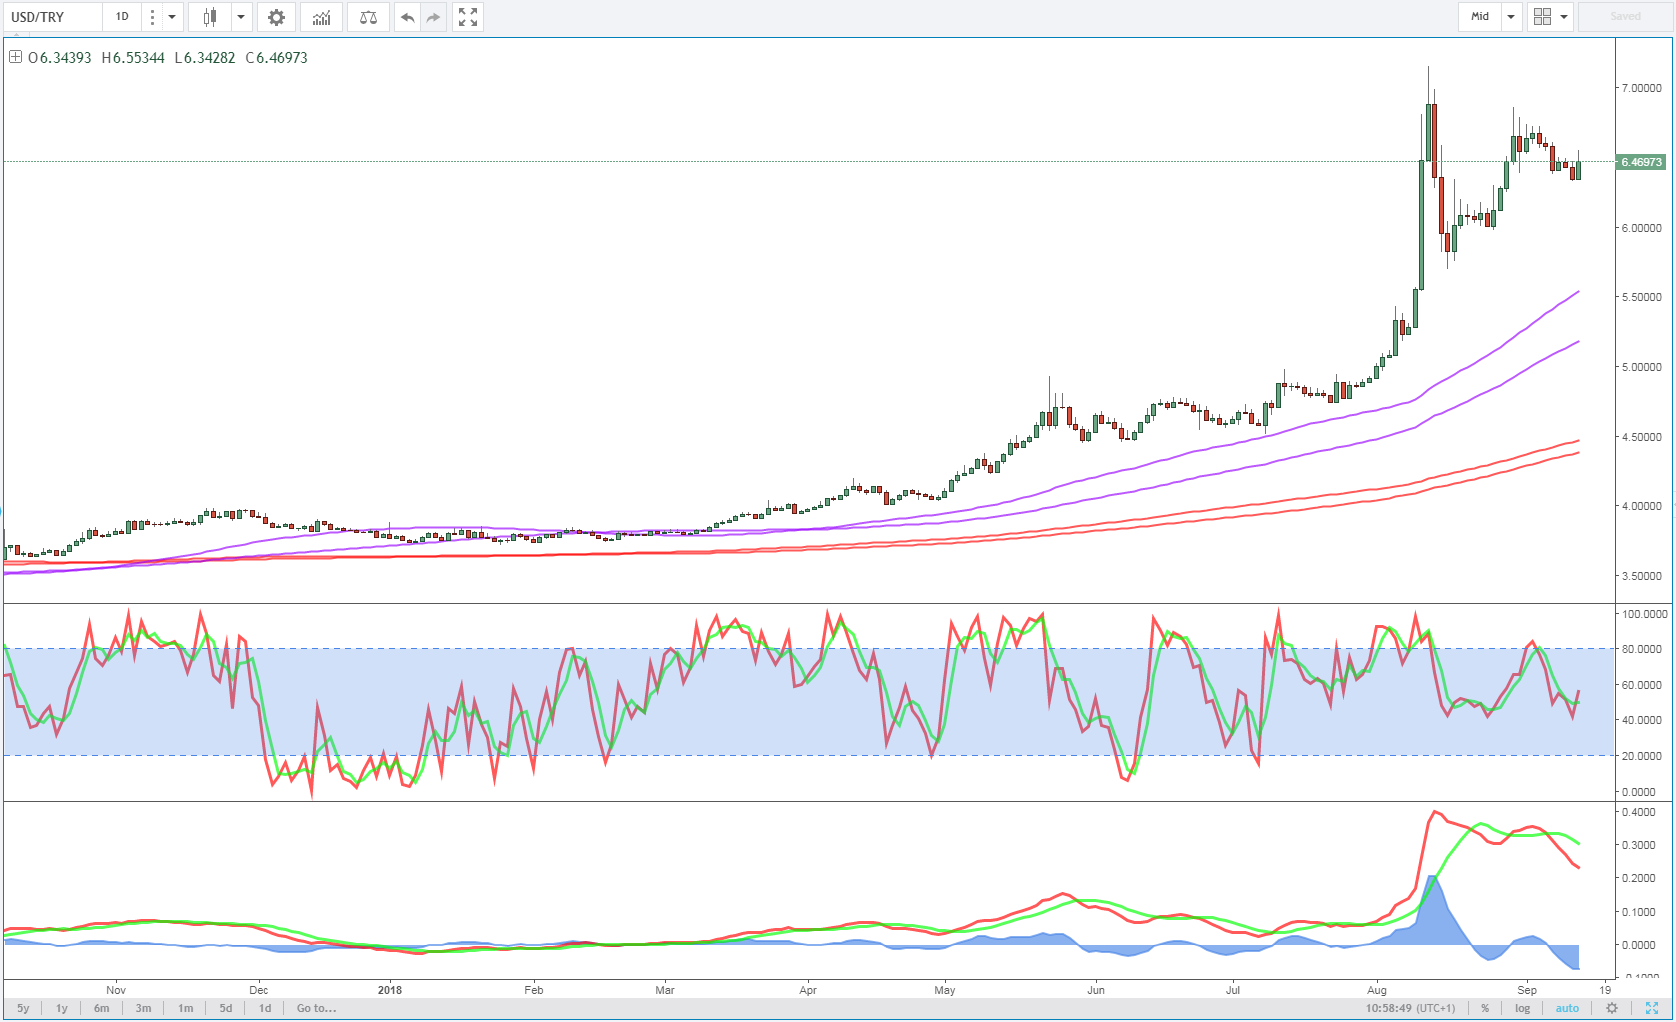Select the 5d time range
1676x1022 pixels.
226,1008
